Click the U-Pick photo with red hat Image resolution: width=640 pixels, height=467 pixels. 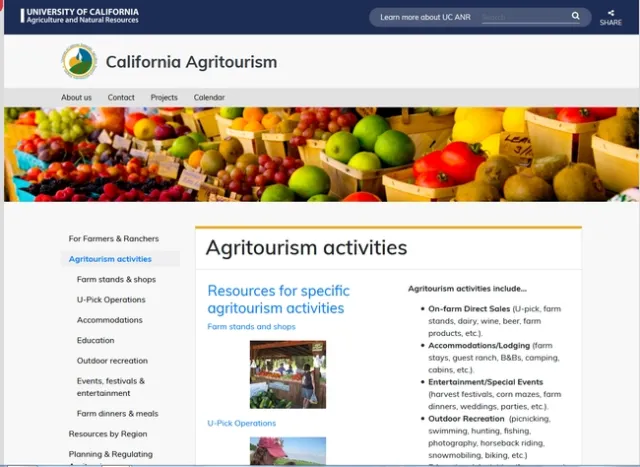pos(288,451)
